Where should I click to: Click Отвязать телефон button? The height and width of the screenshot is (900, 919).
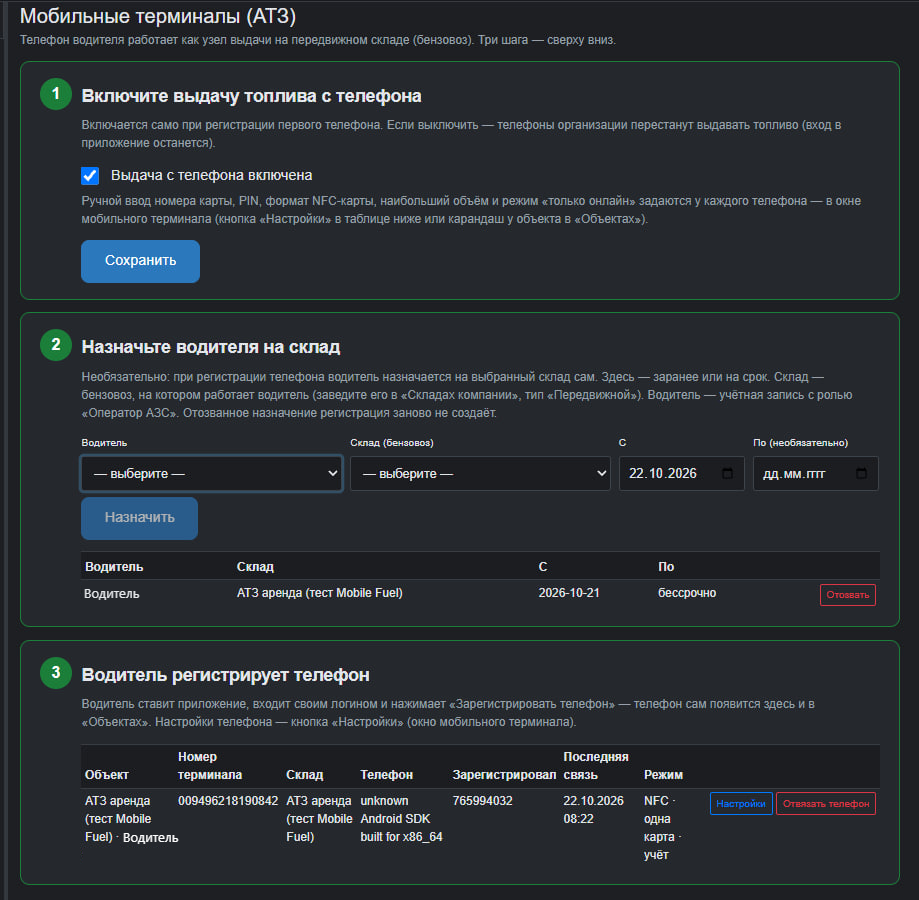826,803
